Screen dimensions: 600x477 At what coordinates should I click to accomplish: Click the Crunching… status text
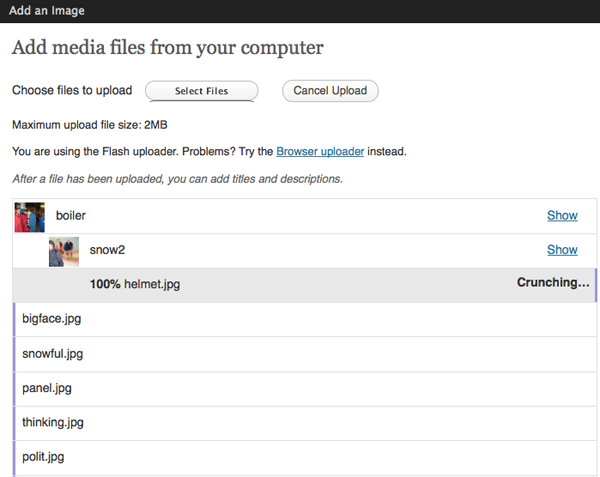pos(553,283)
